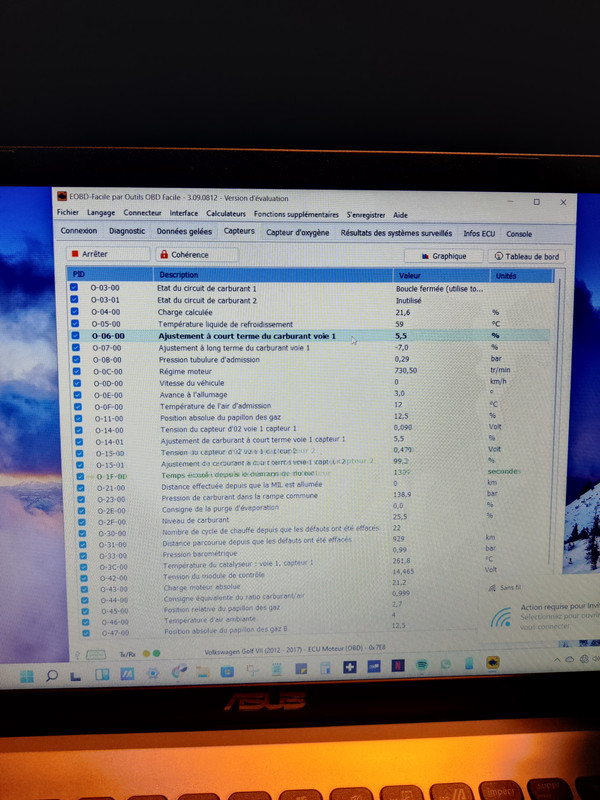
Task: Sort by the Description column header
Action: pos(273,274)
